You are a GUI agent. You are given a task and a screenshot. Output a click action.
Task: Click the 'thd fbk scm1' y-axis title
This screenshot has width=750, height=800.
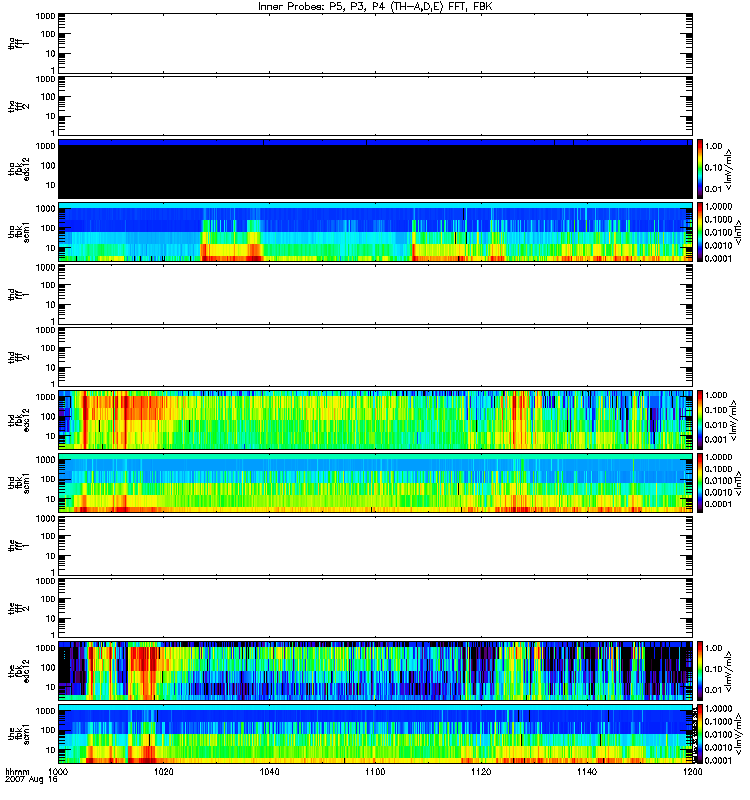pyautogui.click(x=19, y=483)
